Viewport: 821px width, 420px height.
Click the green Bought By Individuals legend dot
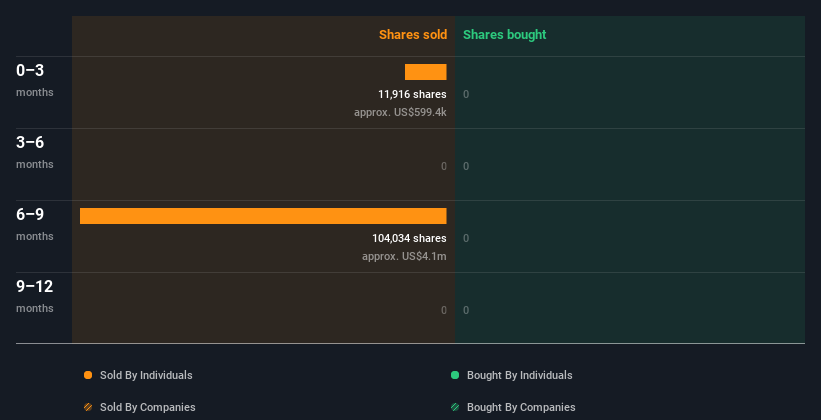tap(455, 375)
